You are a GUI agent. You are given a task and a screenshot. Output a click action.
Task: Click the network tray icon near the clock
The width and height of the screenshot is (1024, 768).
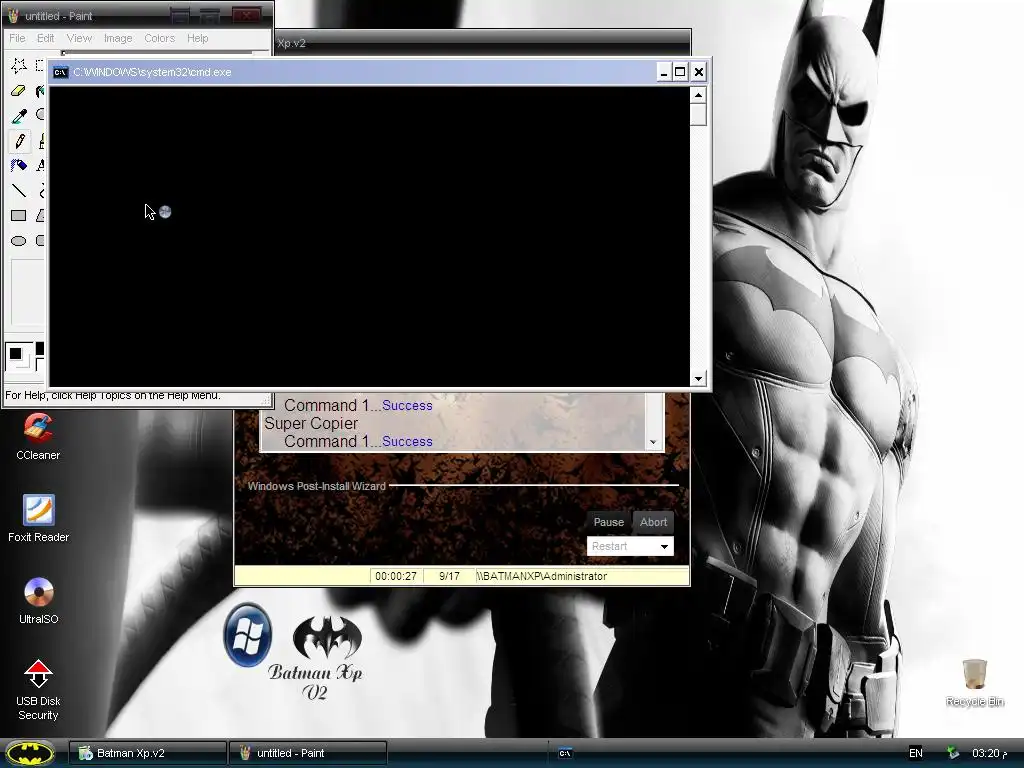click(x=953, y=753)
